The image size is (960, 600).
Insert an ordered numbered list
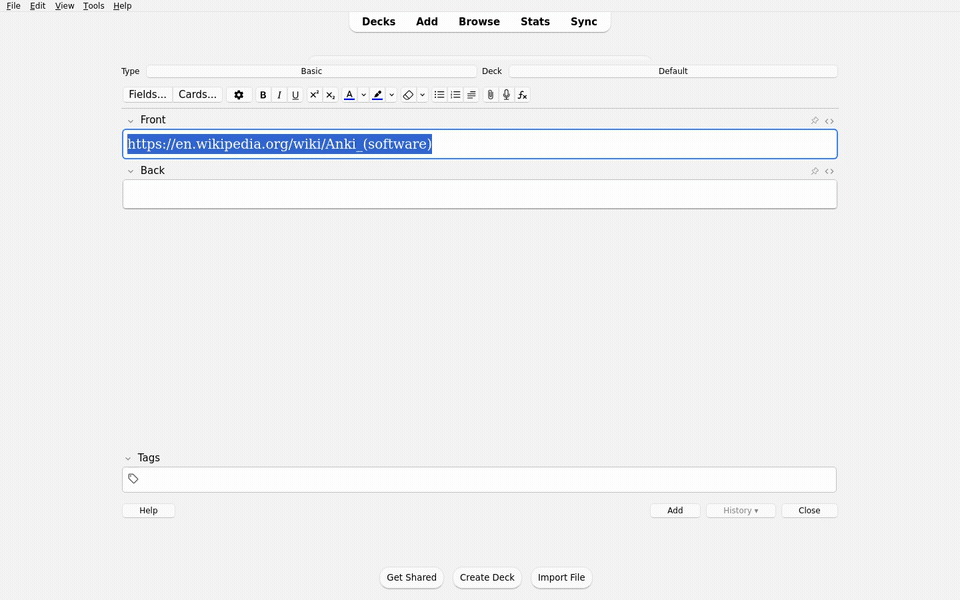[x=455, y=95]
